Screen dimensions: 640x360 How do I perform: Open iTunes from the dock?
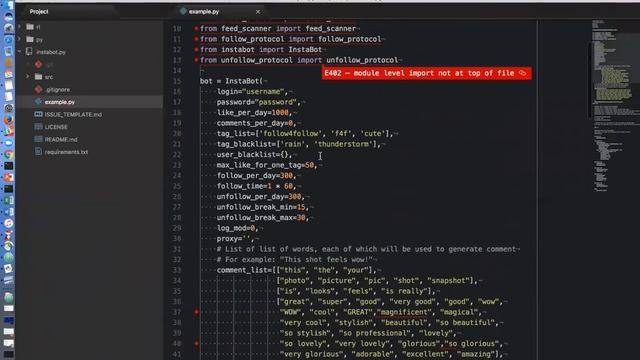click(9, 223)
